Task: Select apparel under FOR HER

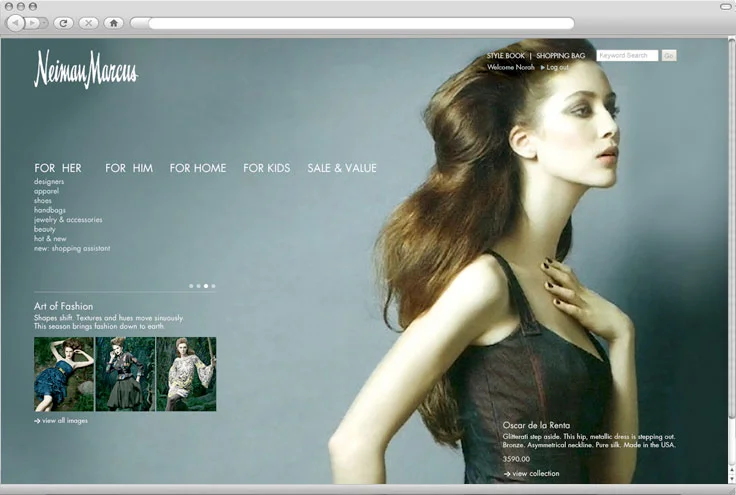Action: coord(46,191)
